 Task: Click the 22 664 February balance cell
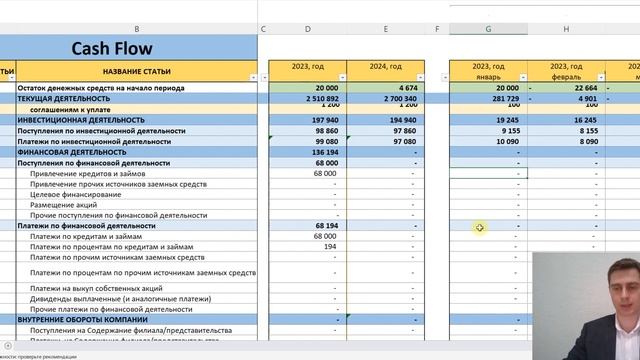(x=566, y=88)
